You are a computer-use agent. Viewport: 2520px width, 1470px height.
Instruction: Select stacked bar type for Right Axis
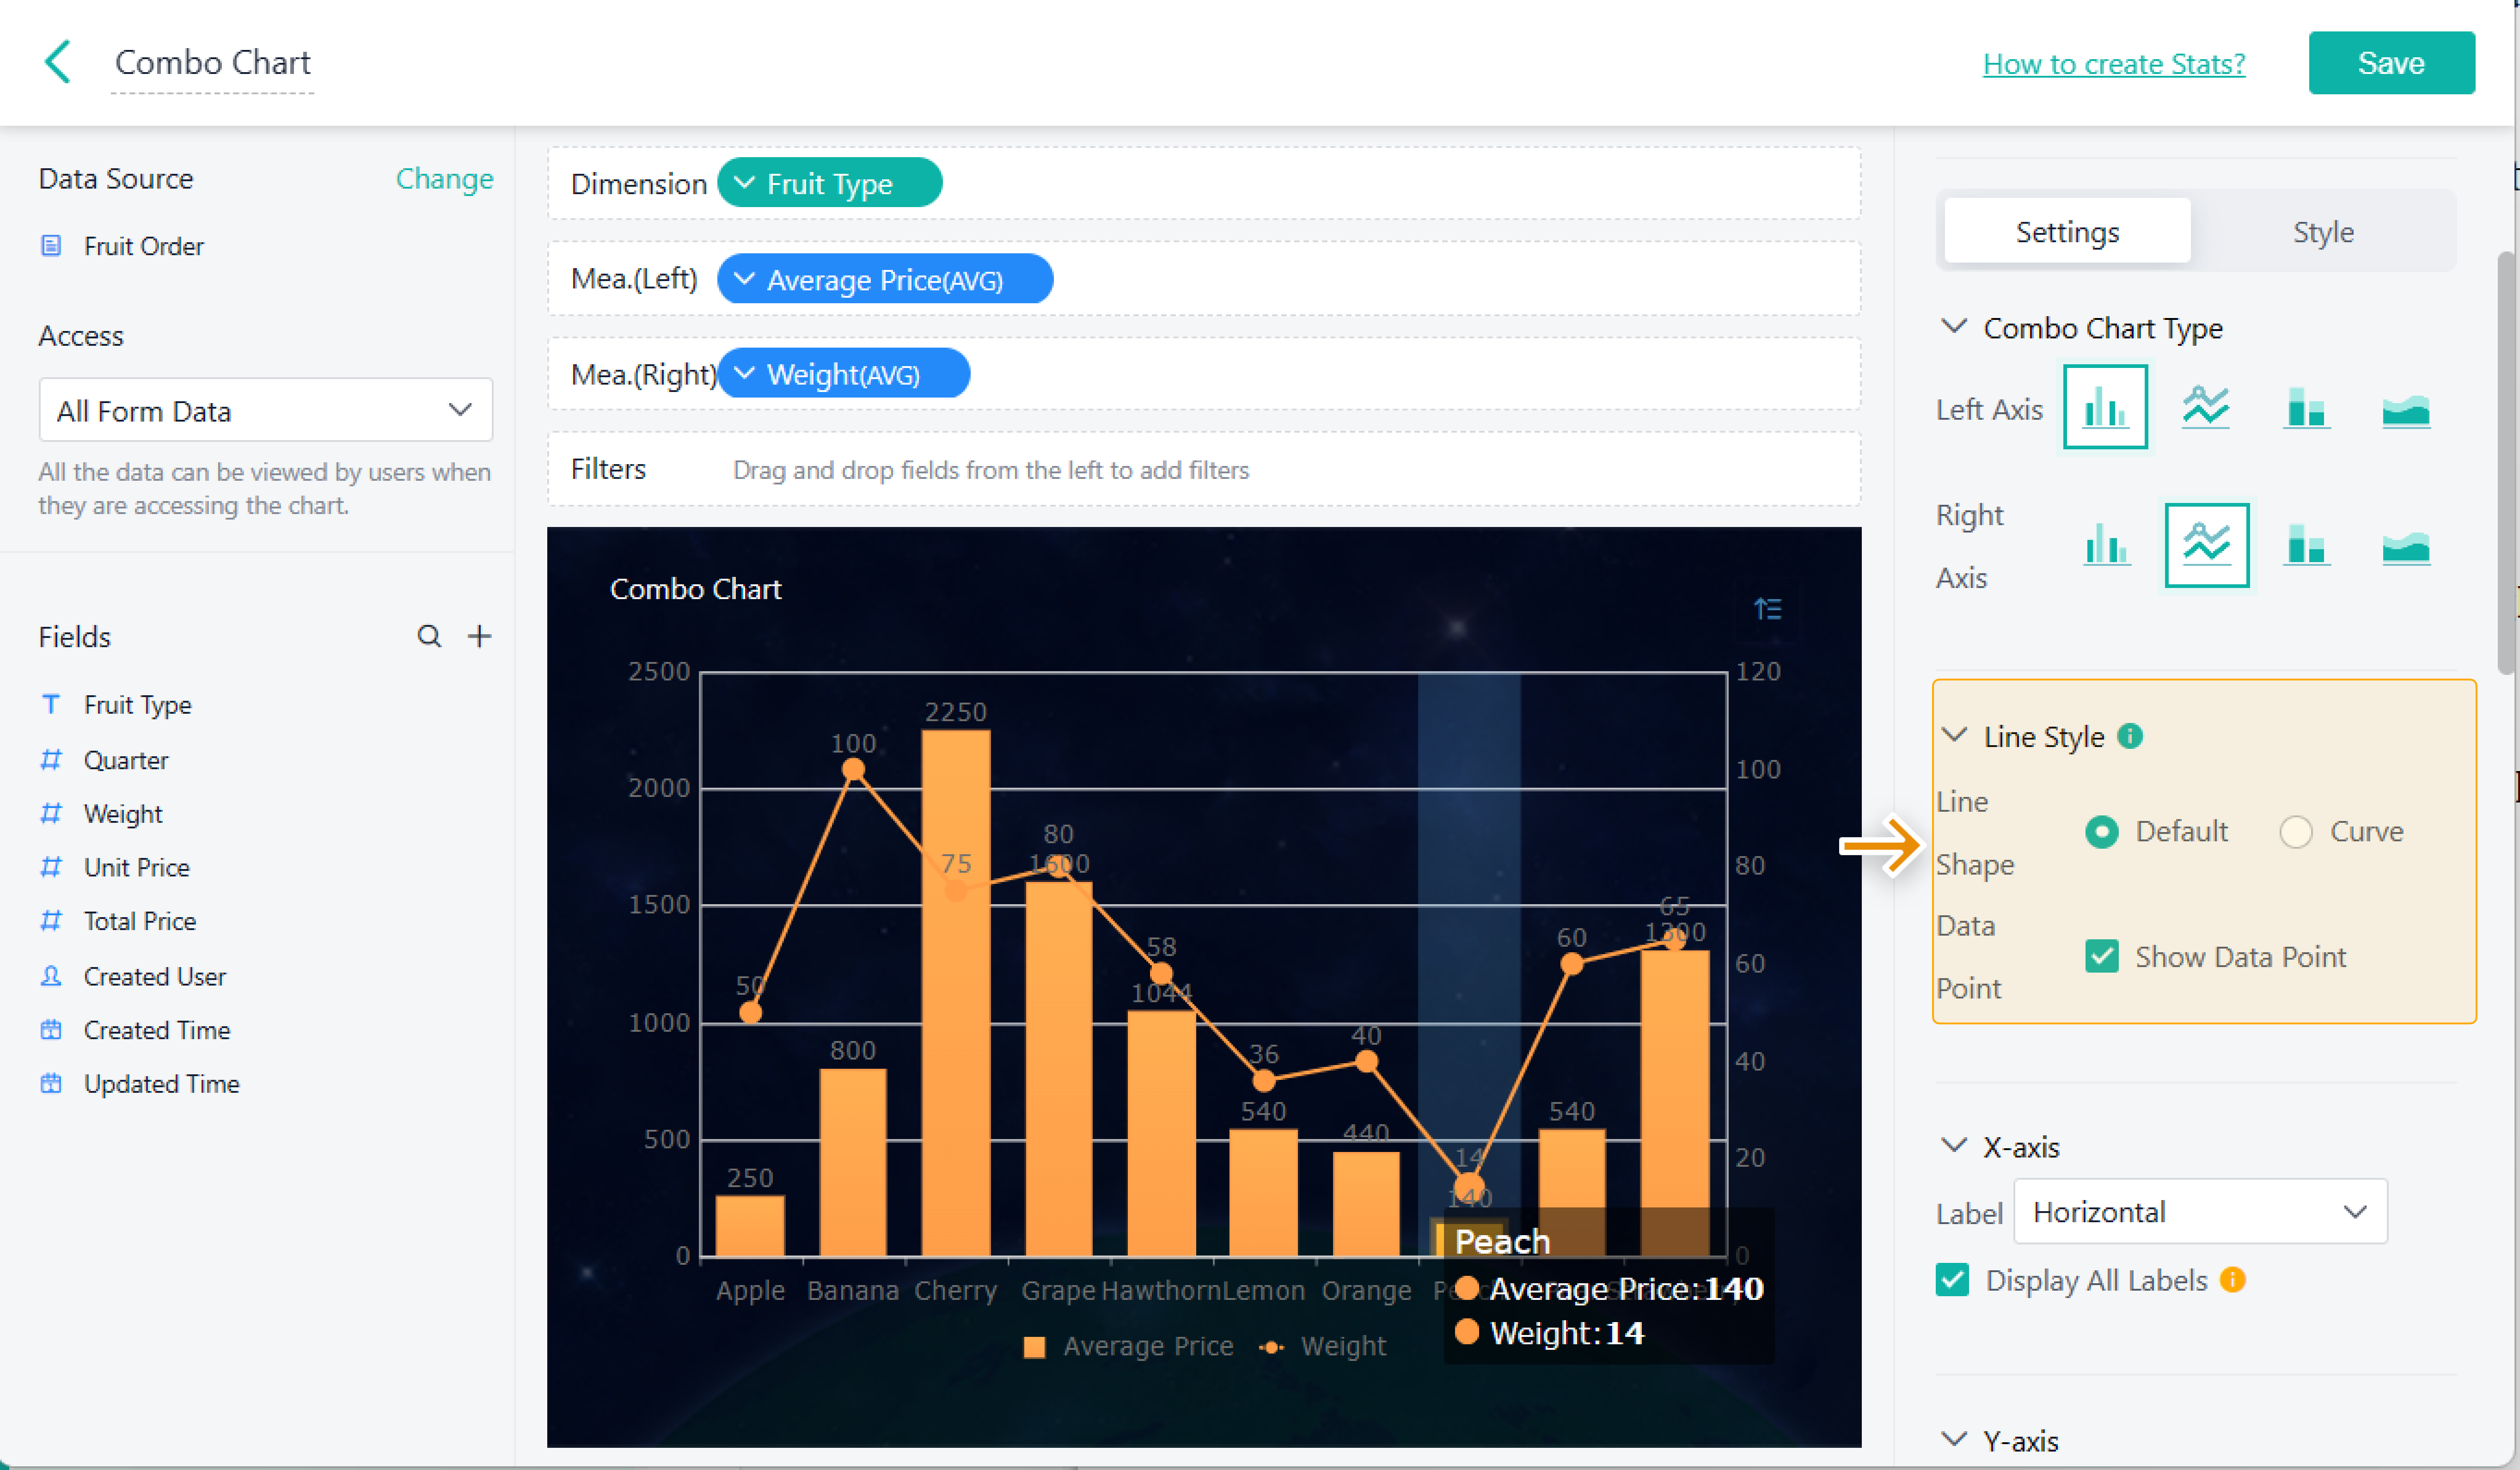pos(2306,546)
